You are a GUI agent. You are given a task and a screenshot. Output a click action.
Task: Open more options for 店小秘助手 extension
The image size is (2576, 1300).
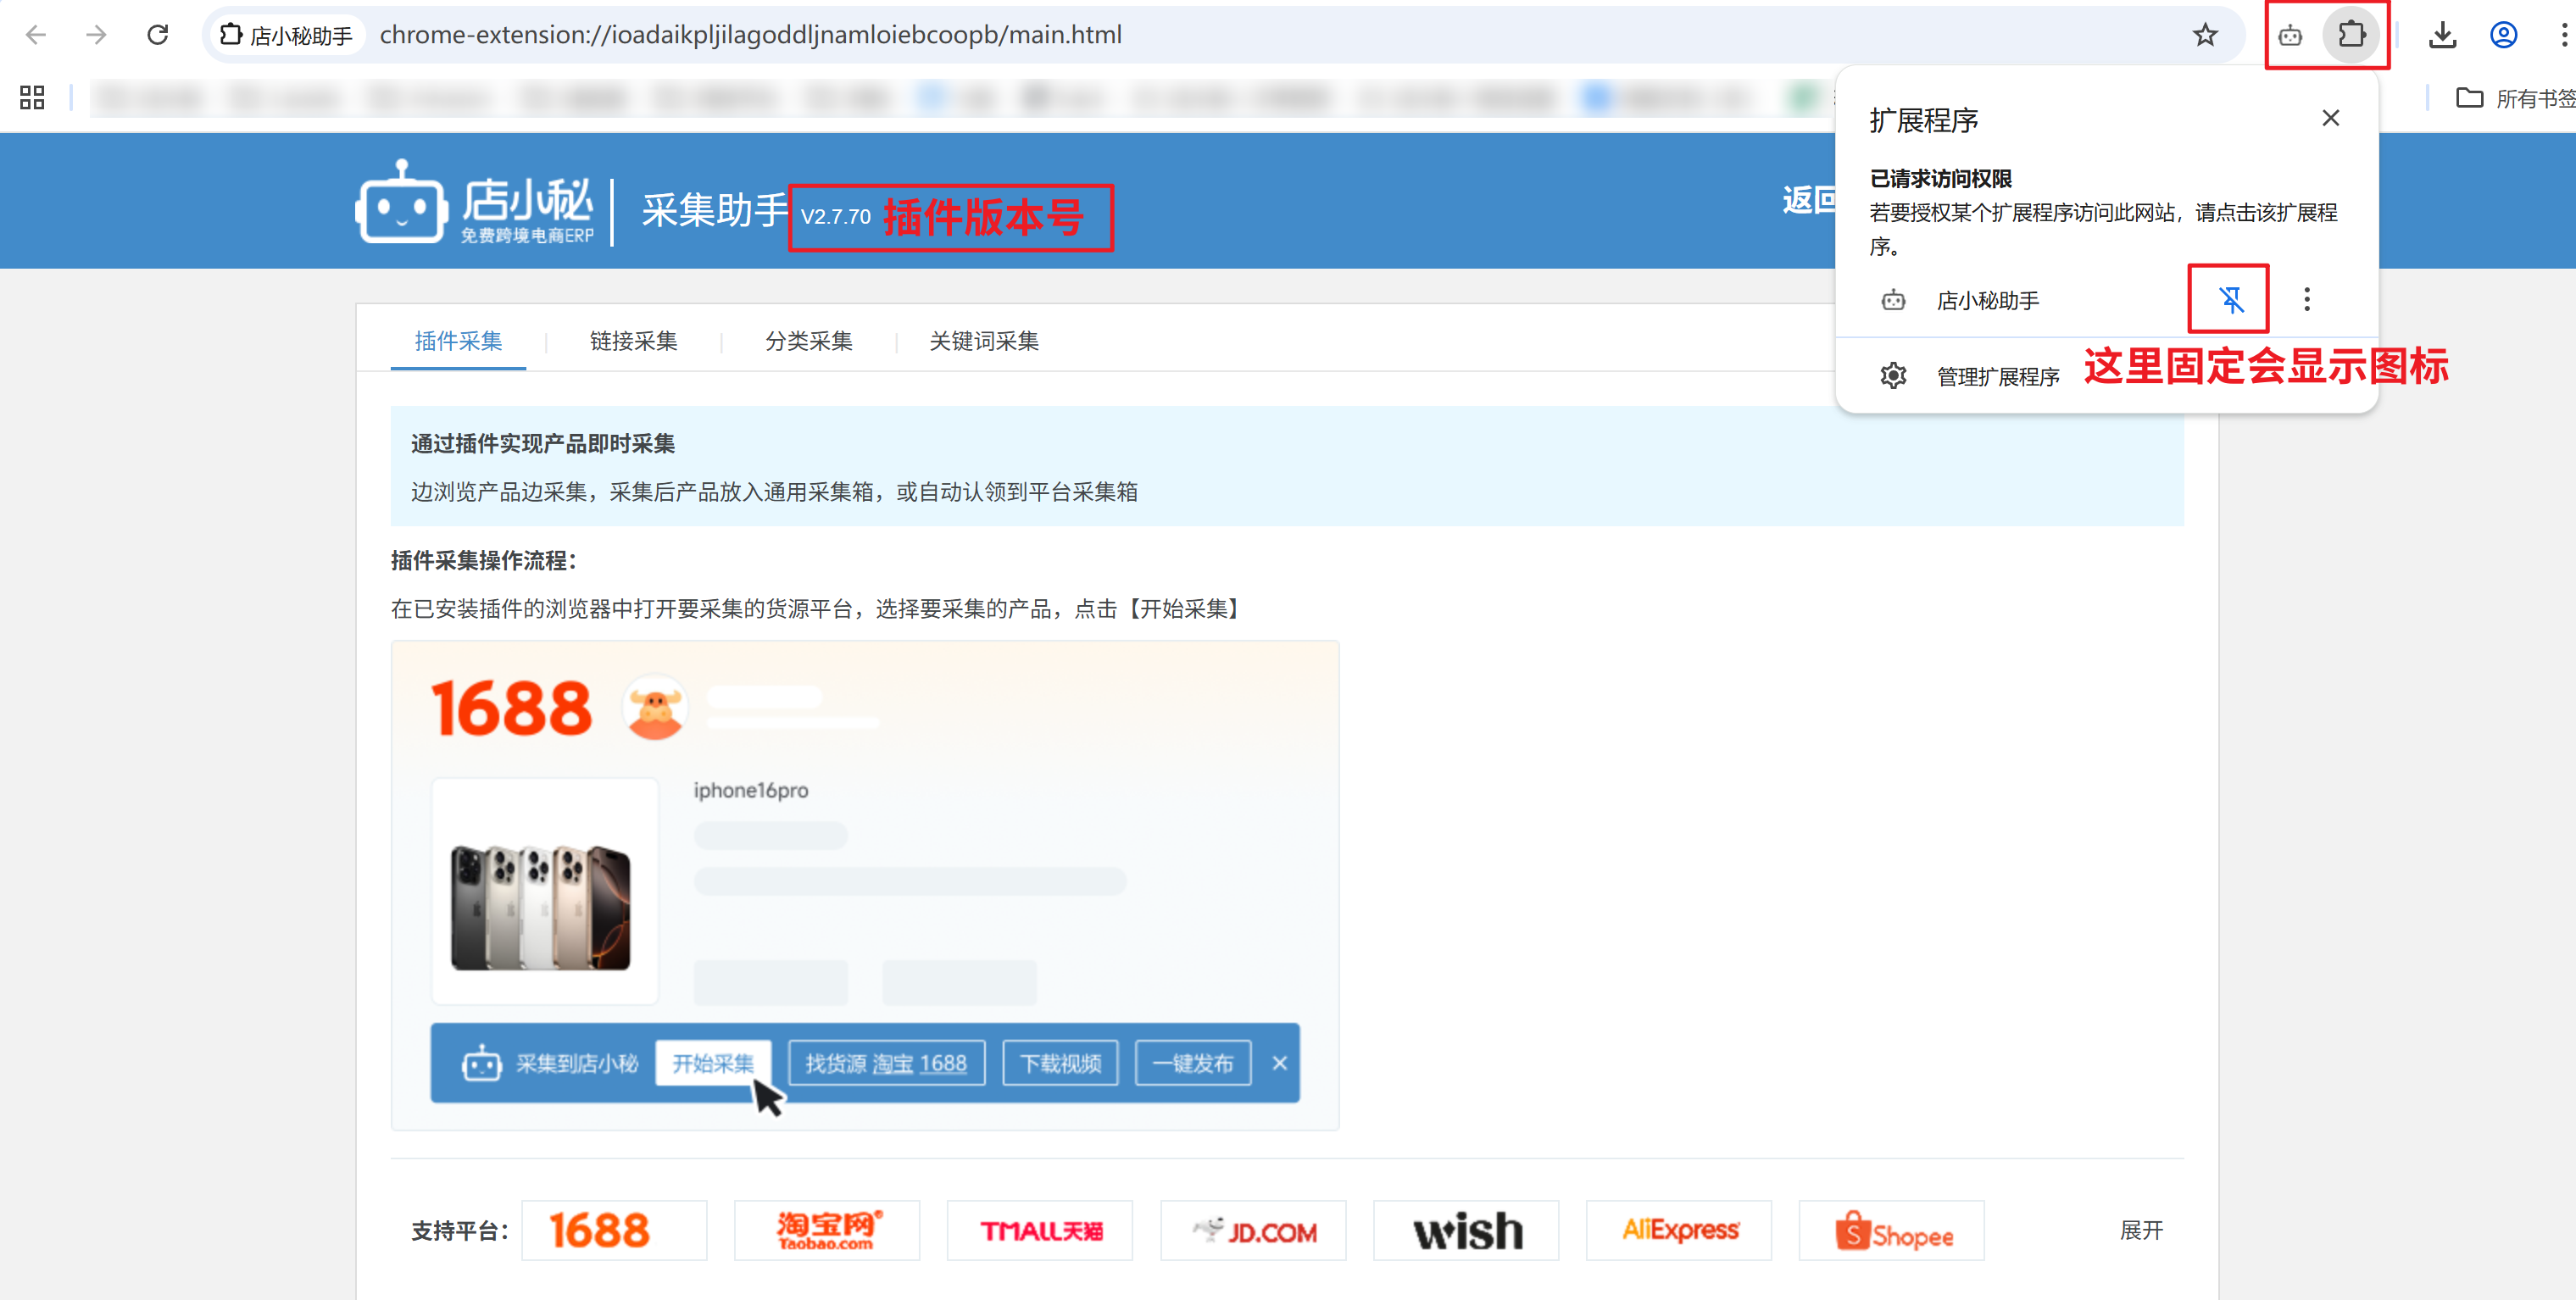coord(2307,299)
